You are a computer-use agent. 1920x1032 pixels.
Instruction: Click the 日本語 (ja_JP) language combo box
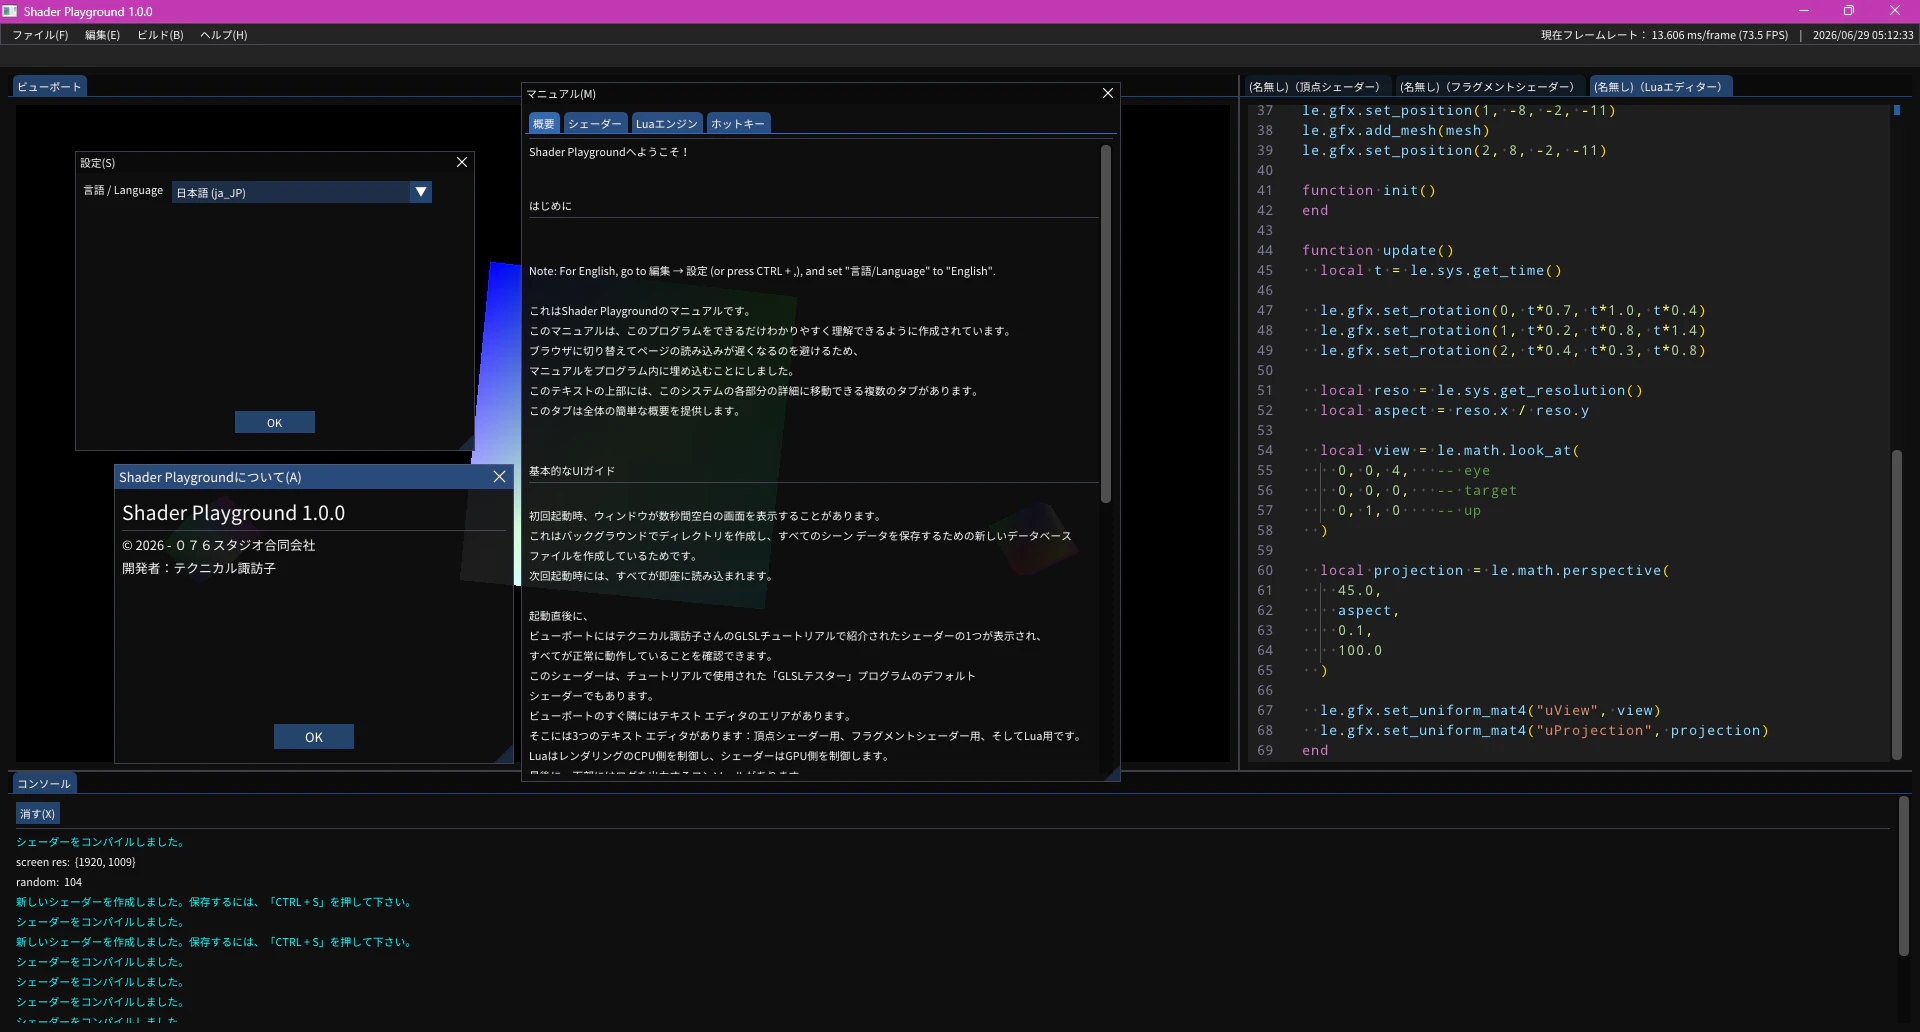(x=301, y=192)
